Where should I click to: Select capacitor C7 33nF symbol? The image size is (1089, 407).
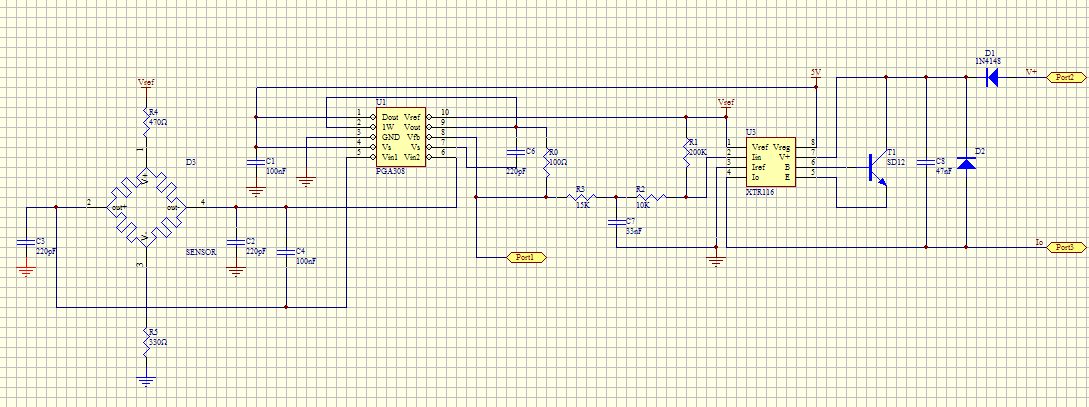point(616,222)
